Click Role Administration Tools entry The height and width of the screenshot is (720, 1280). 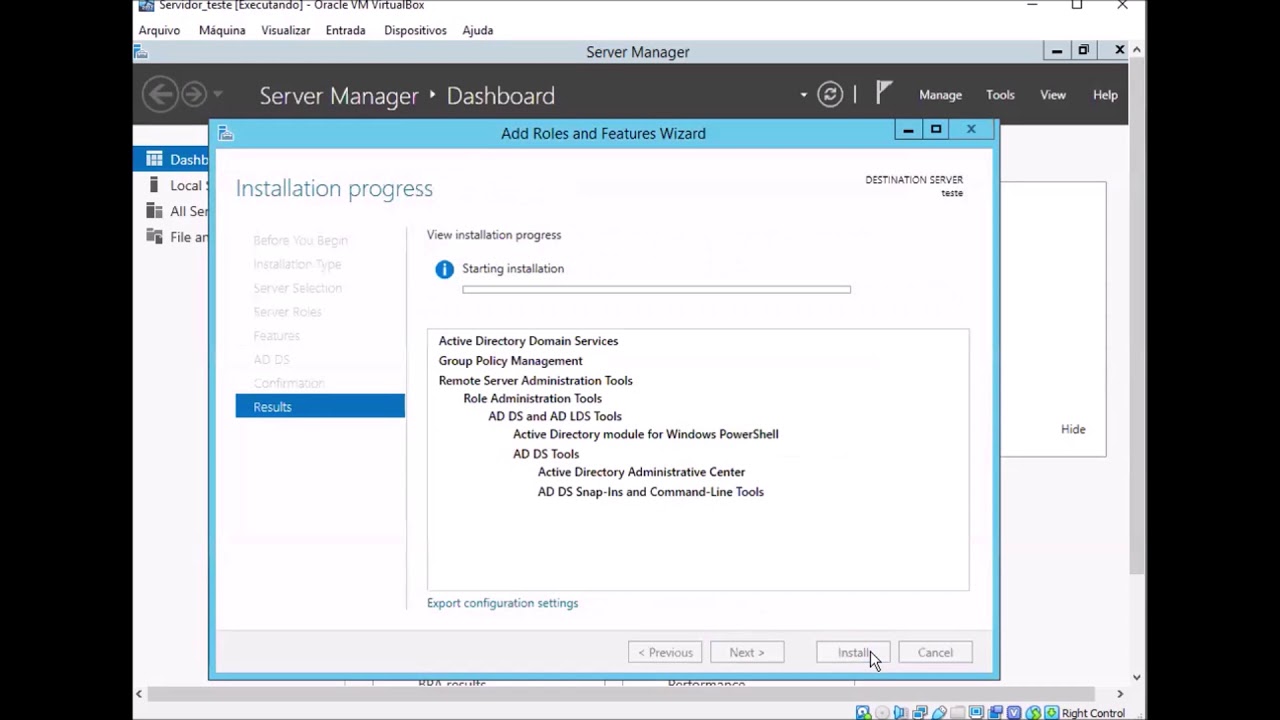[532, 398]
